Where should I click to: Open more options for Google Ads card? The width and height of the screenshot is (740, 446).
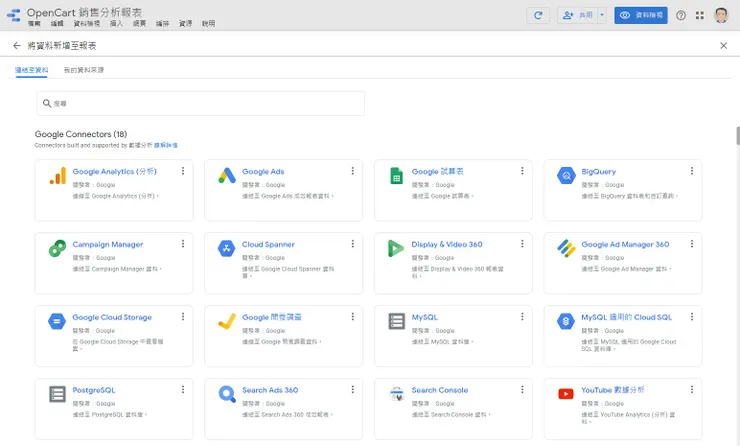[352, 171]
